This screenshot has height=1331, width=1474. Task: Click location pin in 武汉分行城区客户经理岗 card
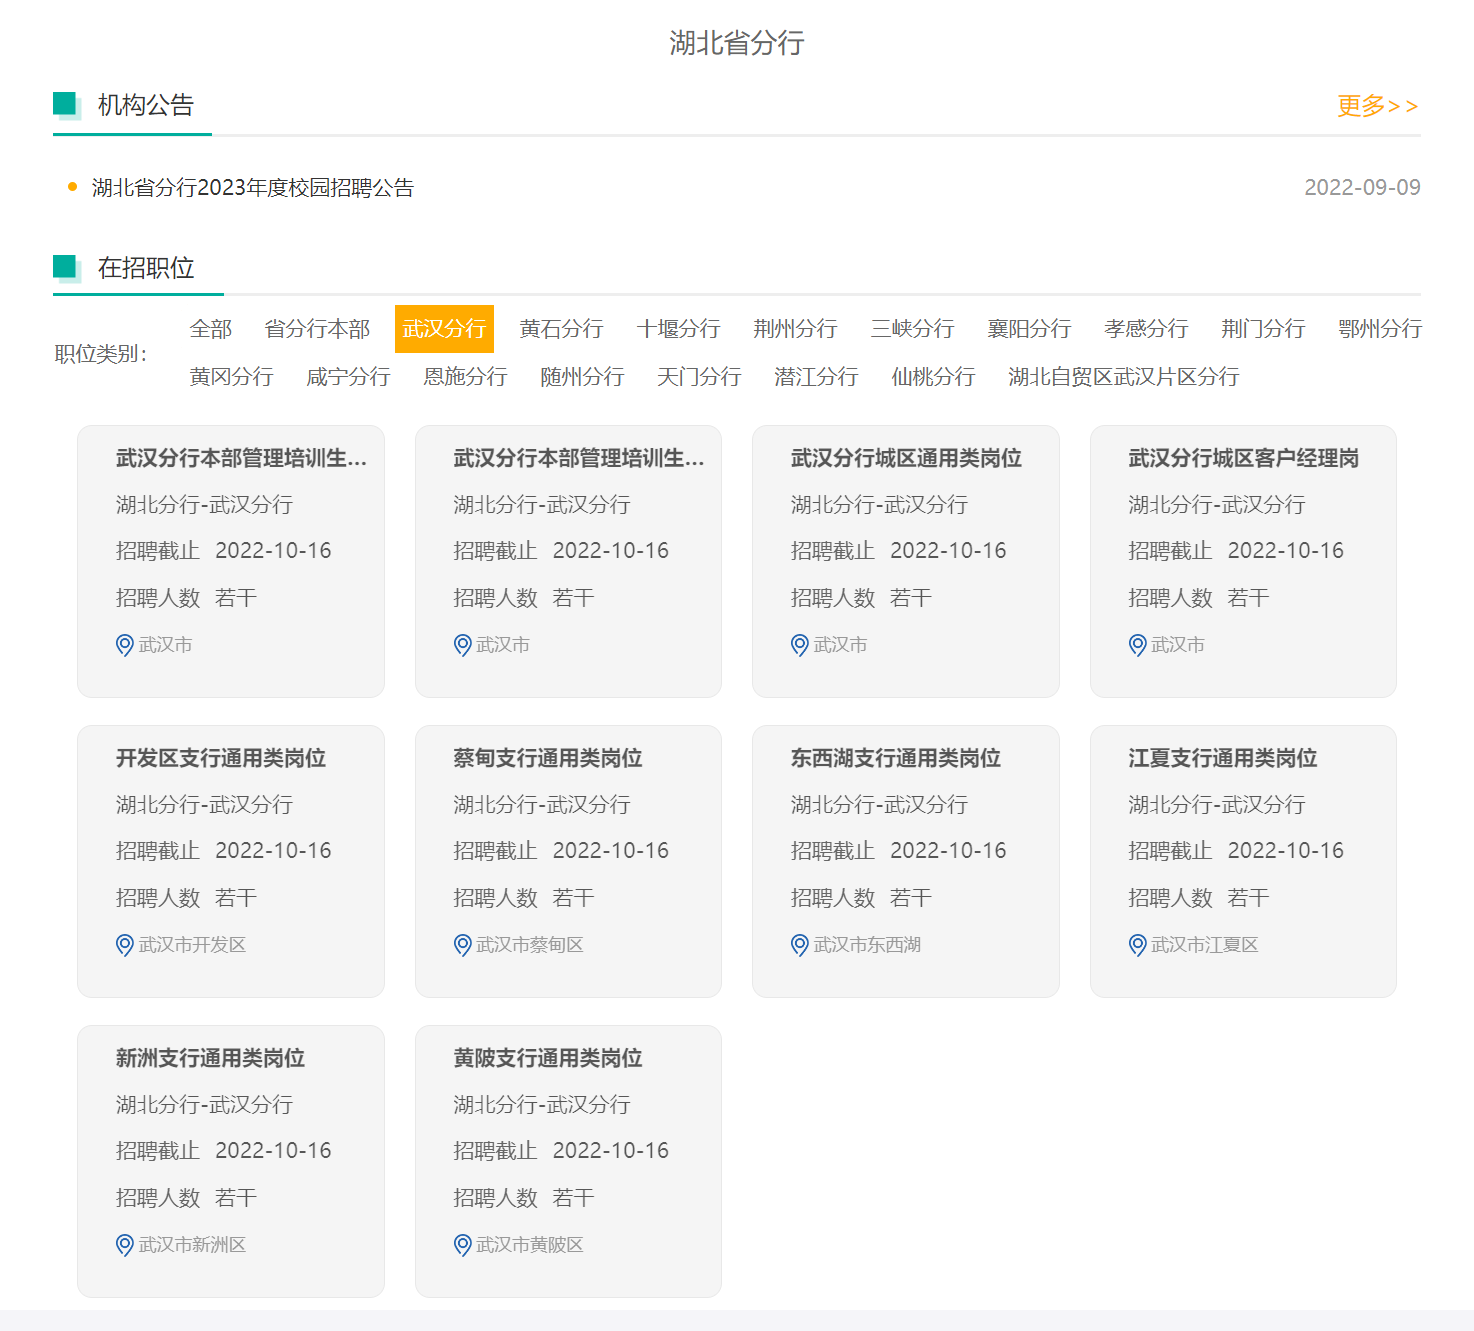click(x=1138, y=645)
